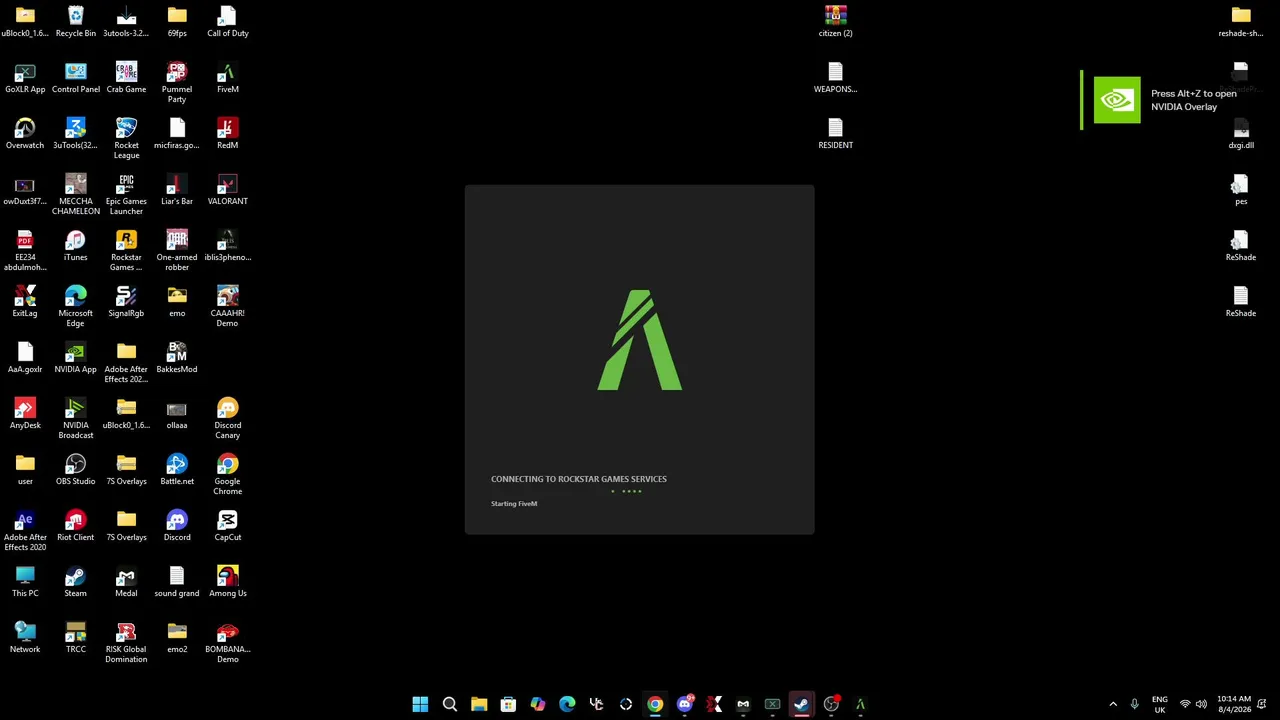Click the ExitLag desktop icon
The image size is (1280, 720).
coord(25,301)
